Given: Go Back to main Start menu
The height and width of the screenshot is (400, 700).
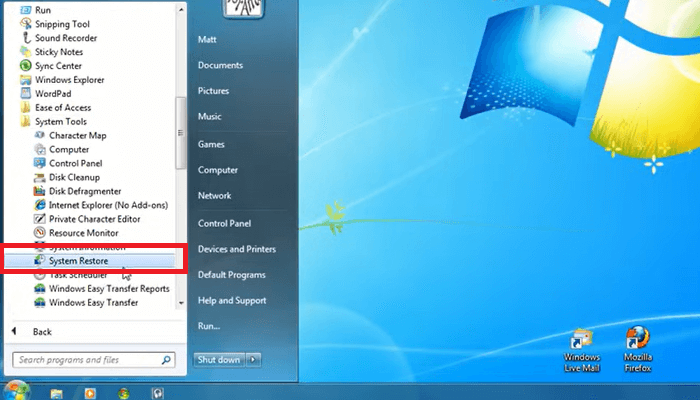Looking at the screenshot, I should (41, 331).
